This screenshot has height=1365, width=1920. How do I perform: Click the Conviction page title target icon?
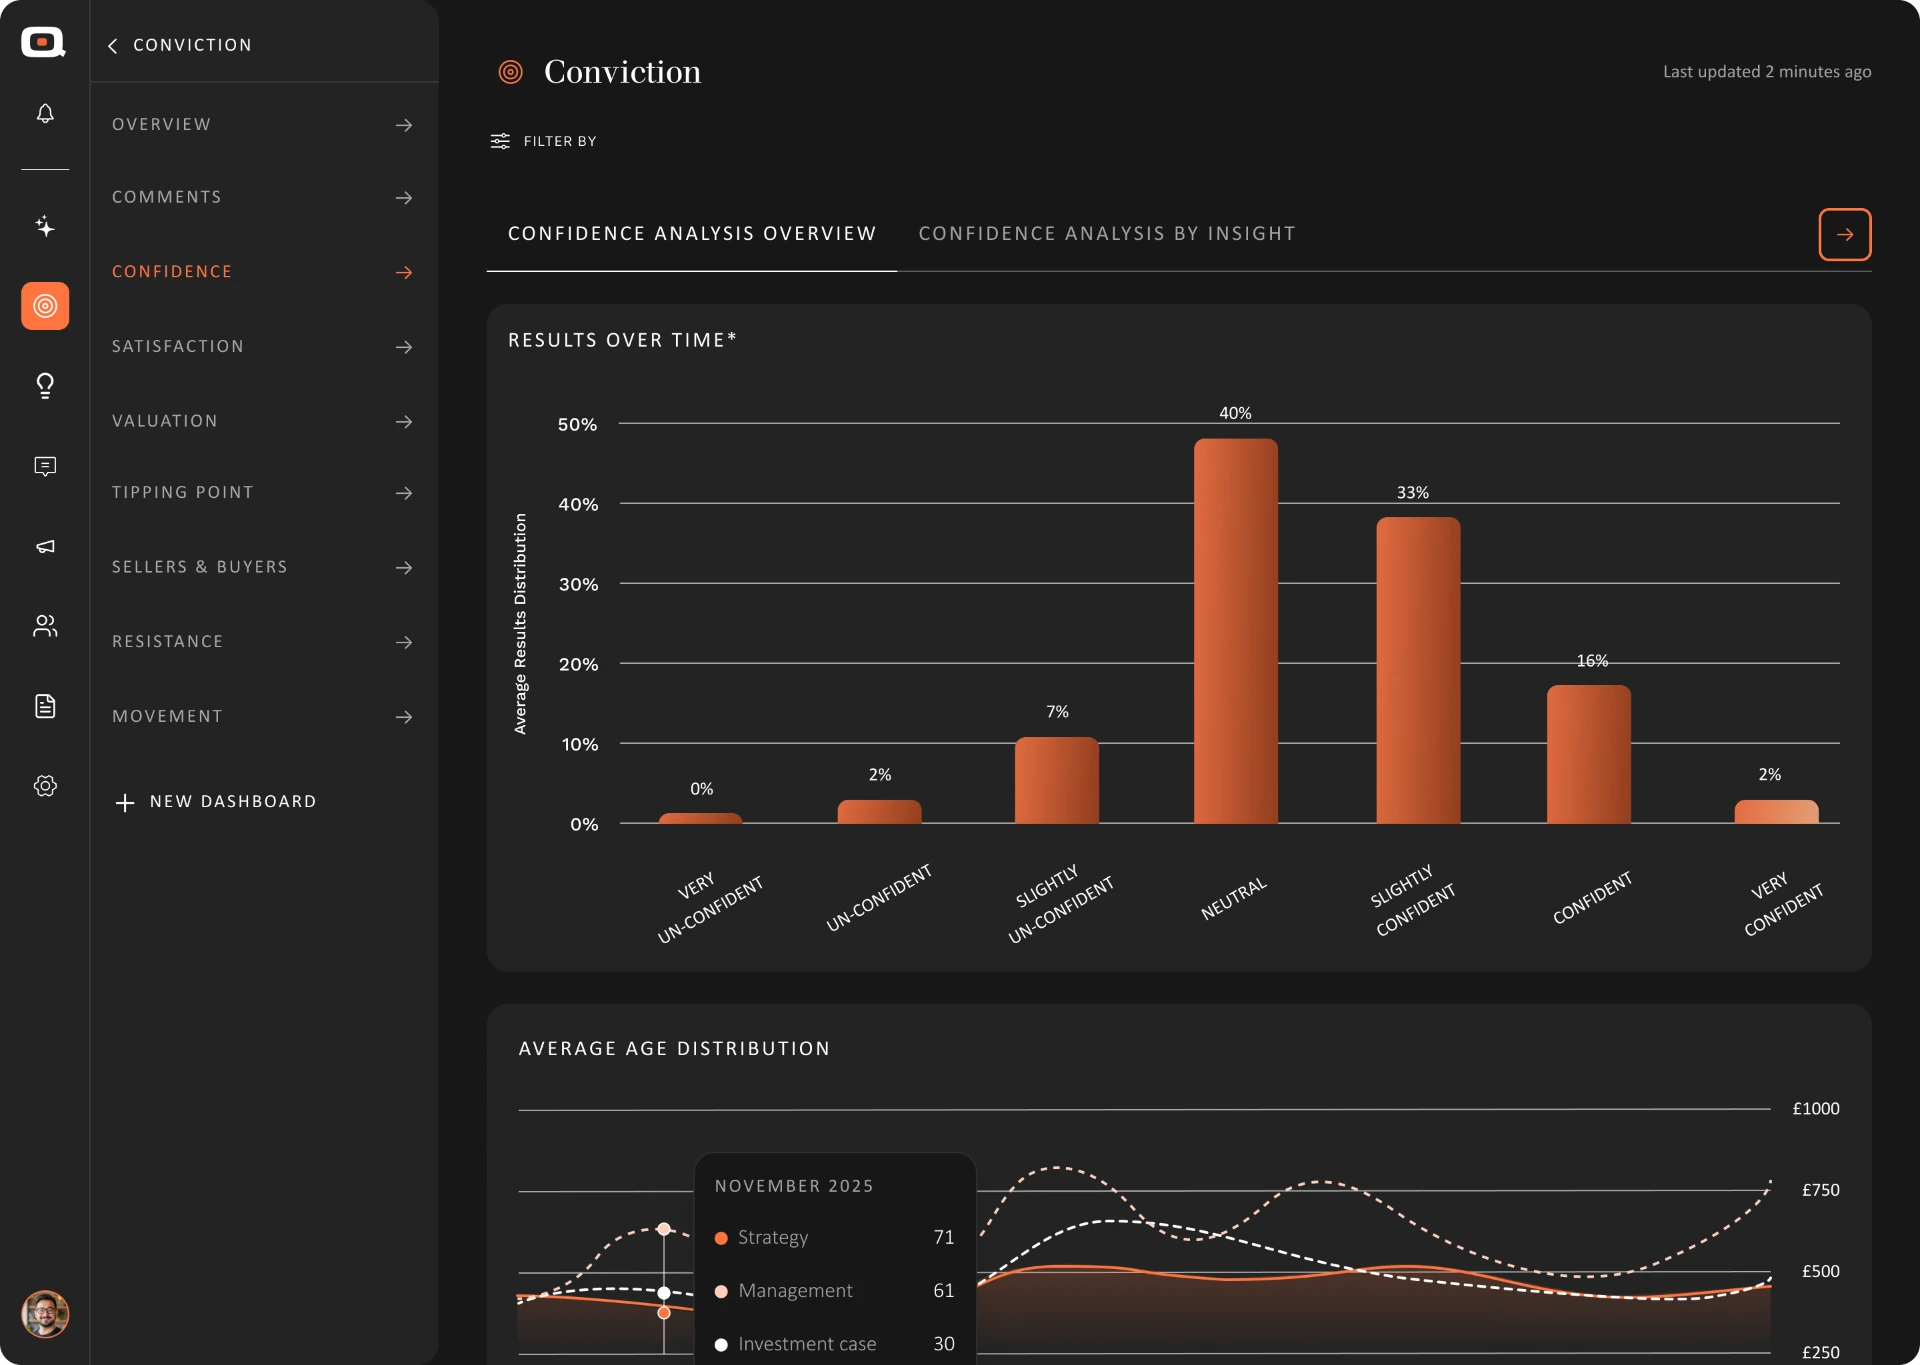511,72
